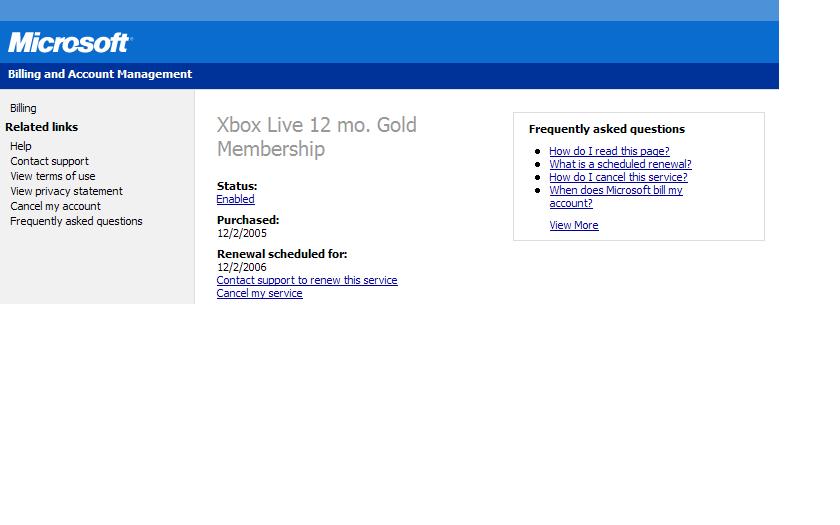840x525 pixels.
Task: Open 'When does Microsoft bill my account?'
Action: pyautogui.click(x=616, y=197)
